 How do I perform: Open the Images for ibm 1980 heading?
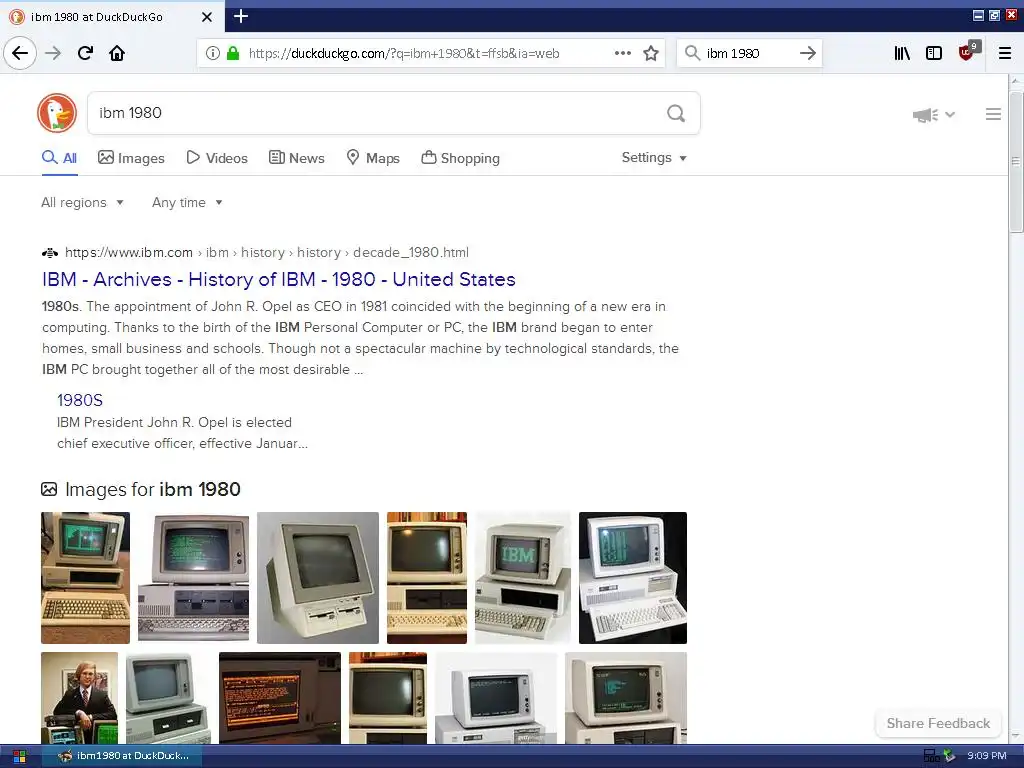point(153,489)
